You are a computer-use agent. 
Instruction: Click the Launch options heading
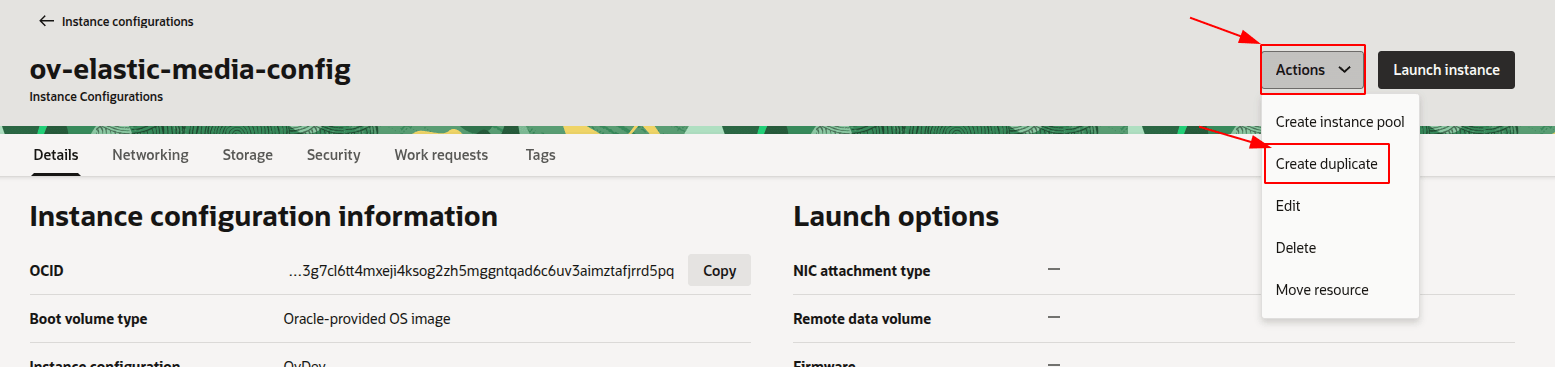tap(896, 216)
